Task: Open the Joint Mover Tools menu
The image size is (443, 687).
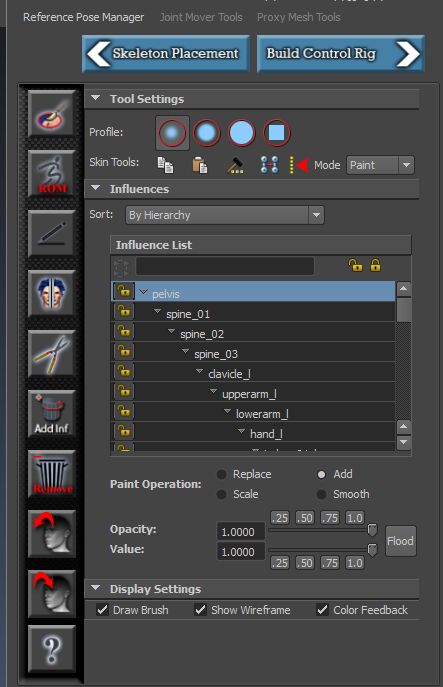Action: pyautogui.click(x=201, y=18)
